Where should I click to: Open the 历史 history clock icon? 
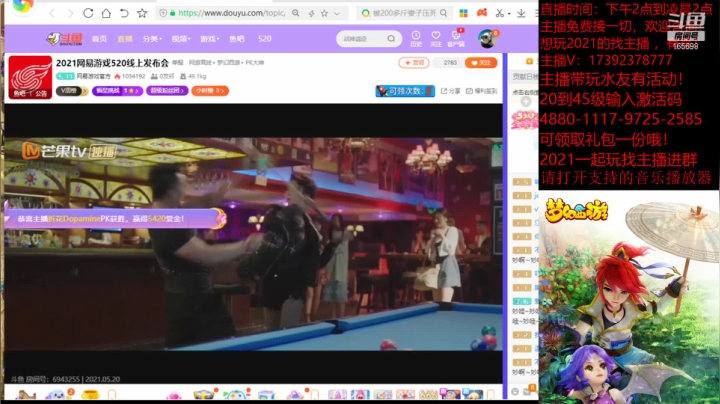pyautogui.click(x=416, y=39)
